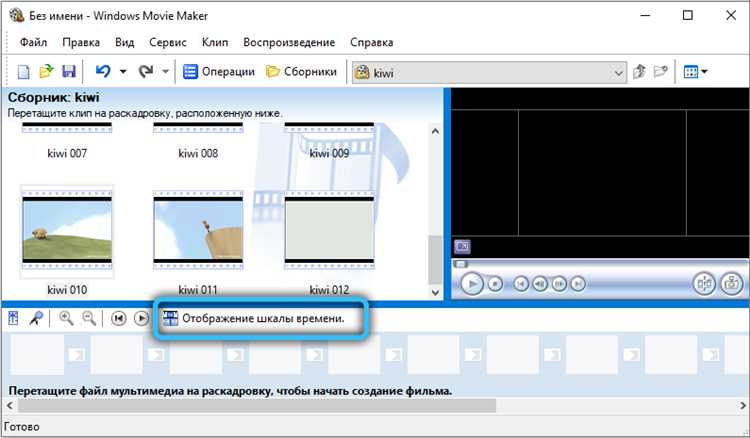Viewport: 750px width, 438px height.
Task: Expand the redo history dropdown arrow
Action: tap(165, 72)
